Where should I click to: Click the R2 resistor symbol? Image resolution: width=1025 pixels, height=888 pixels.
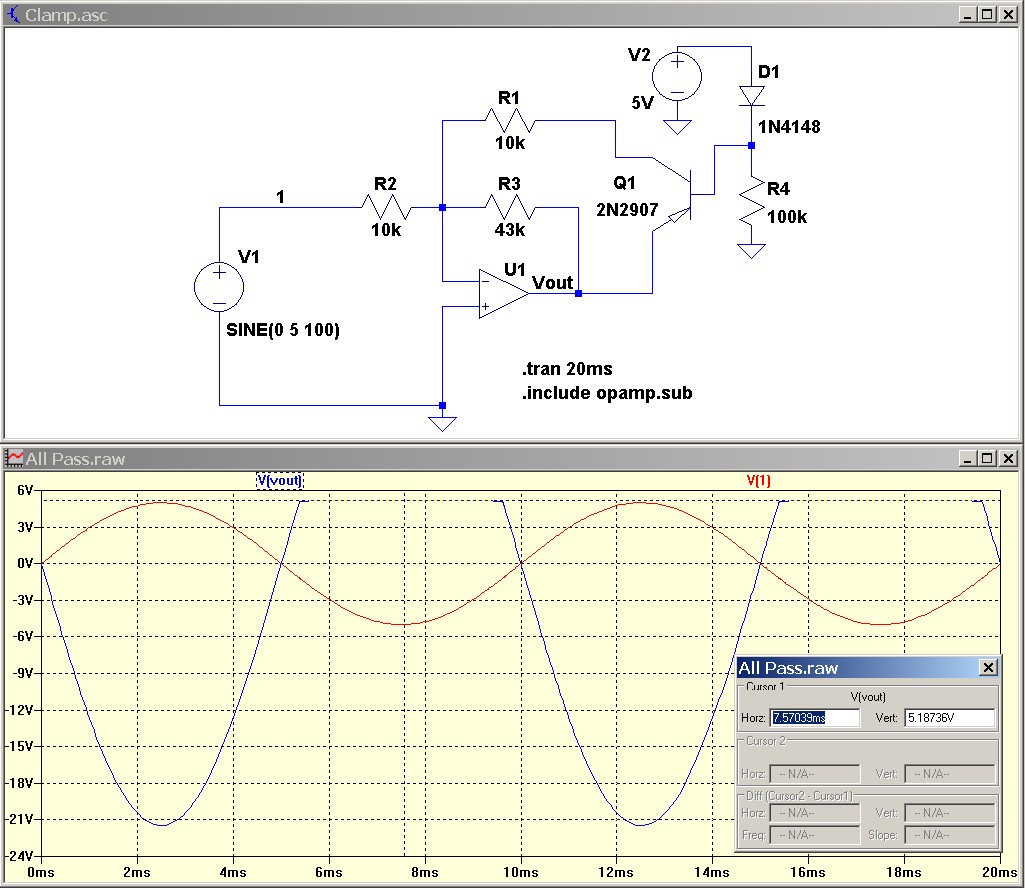click(x=386, y=207)
